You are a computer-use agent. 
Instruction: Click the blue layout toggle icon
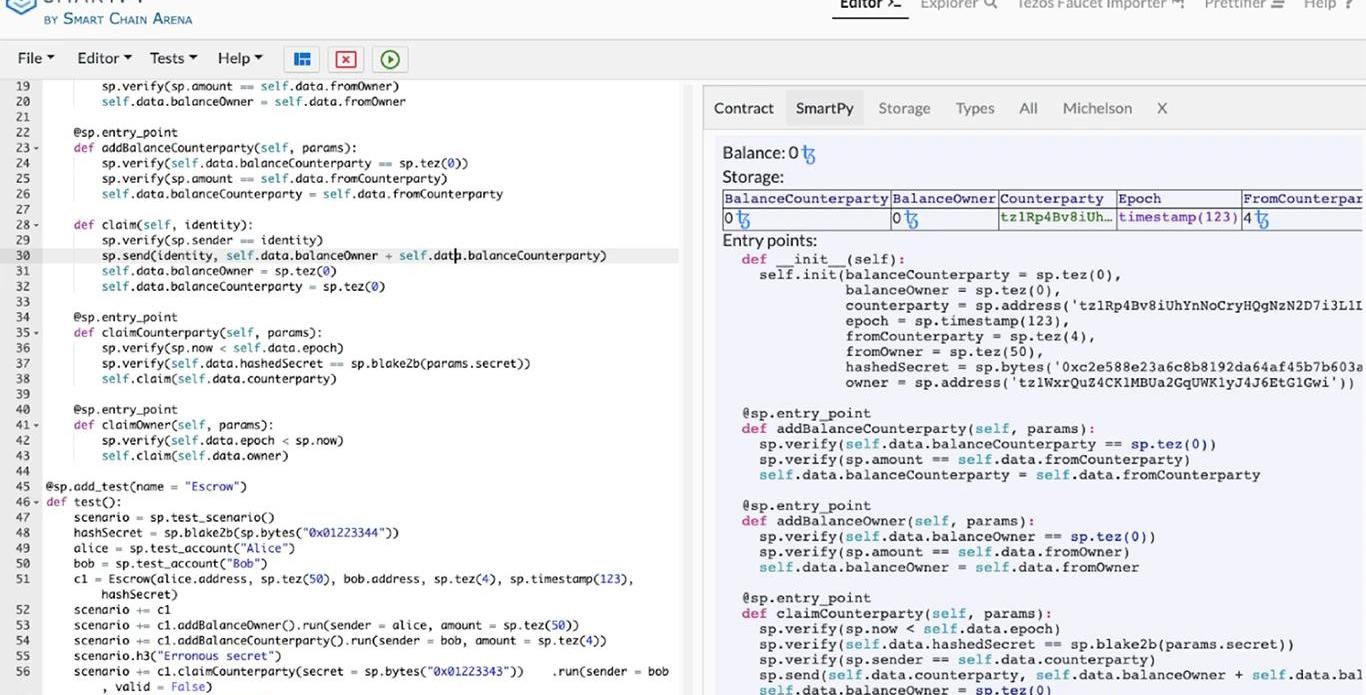(x=302, y=59)
